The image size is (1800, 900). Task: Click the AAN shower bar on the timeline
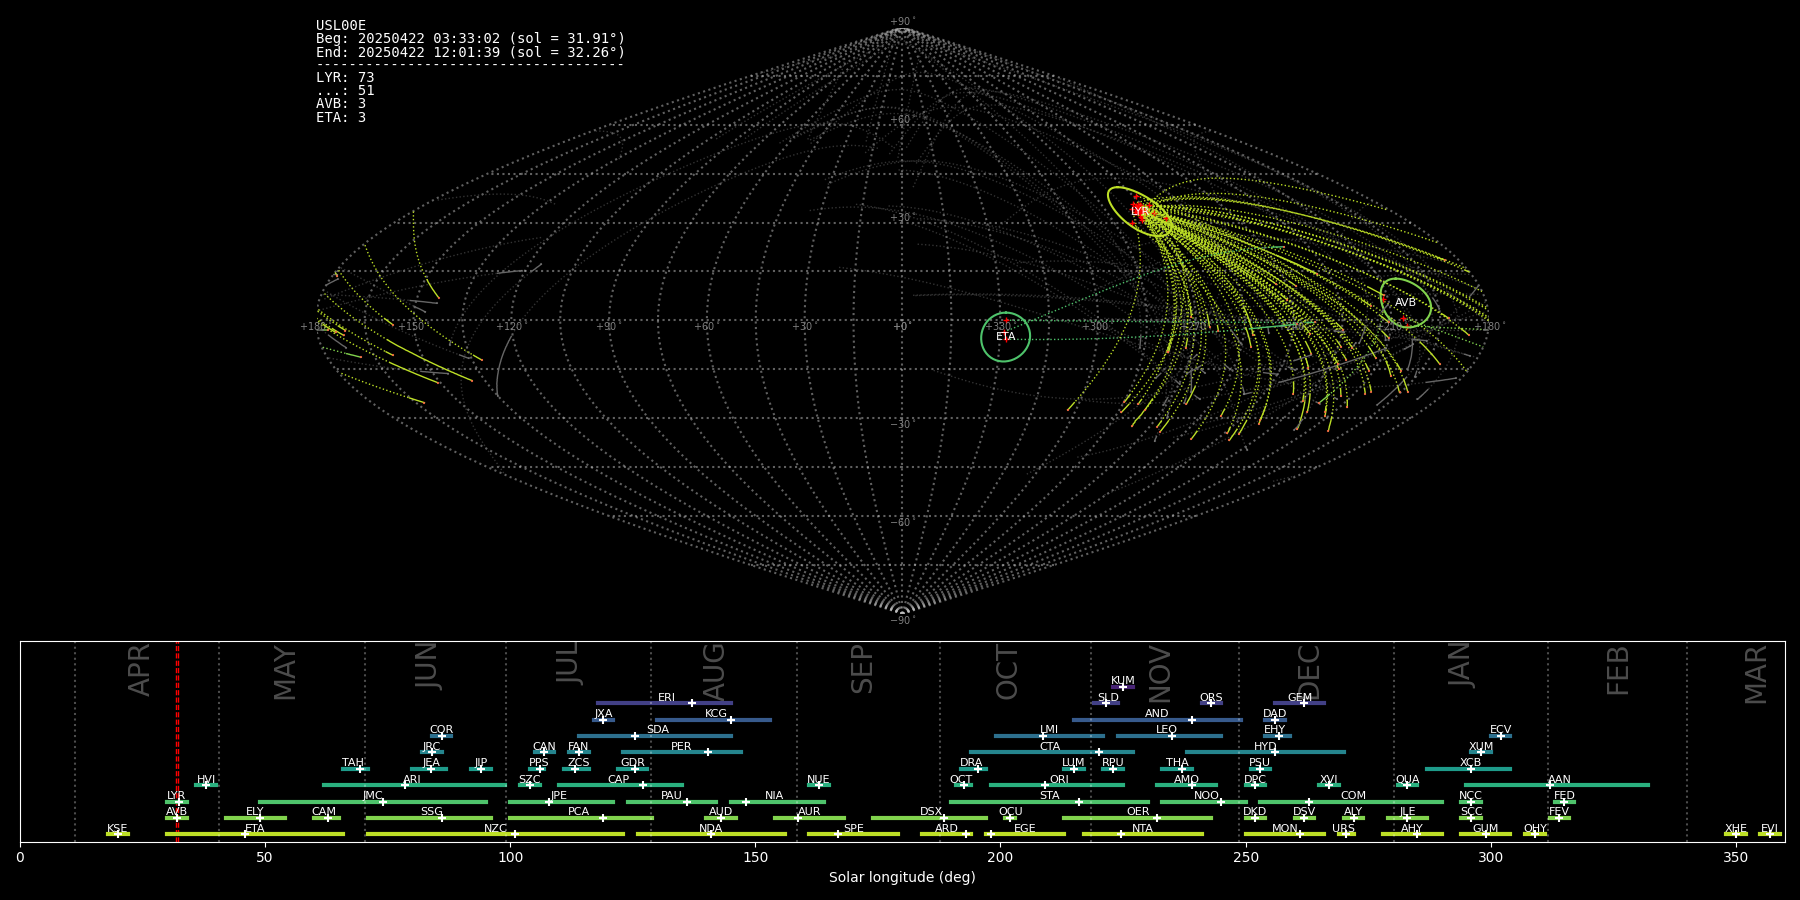[1557, 785]
